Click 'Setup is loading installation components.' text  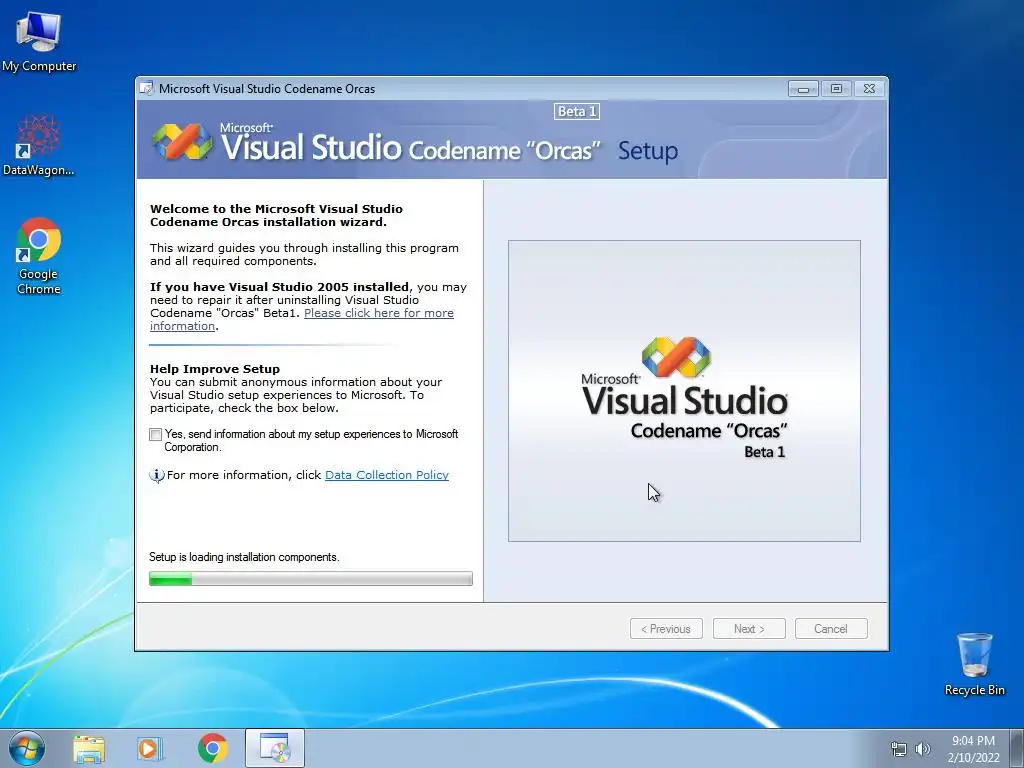pyautogui.click(x=244, y=557)
